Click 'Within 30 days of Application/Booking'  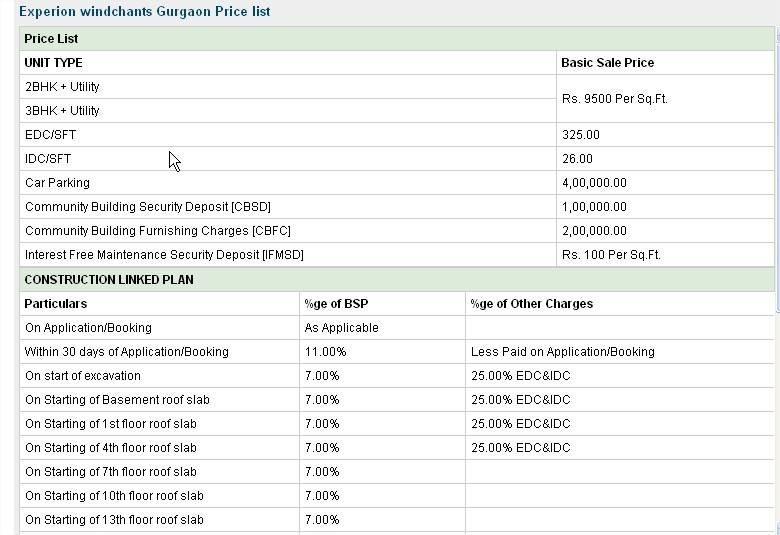click(x=127, y=351)
